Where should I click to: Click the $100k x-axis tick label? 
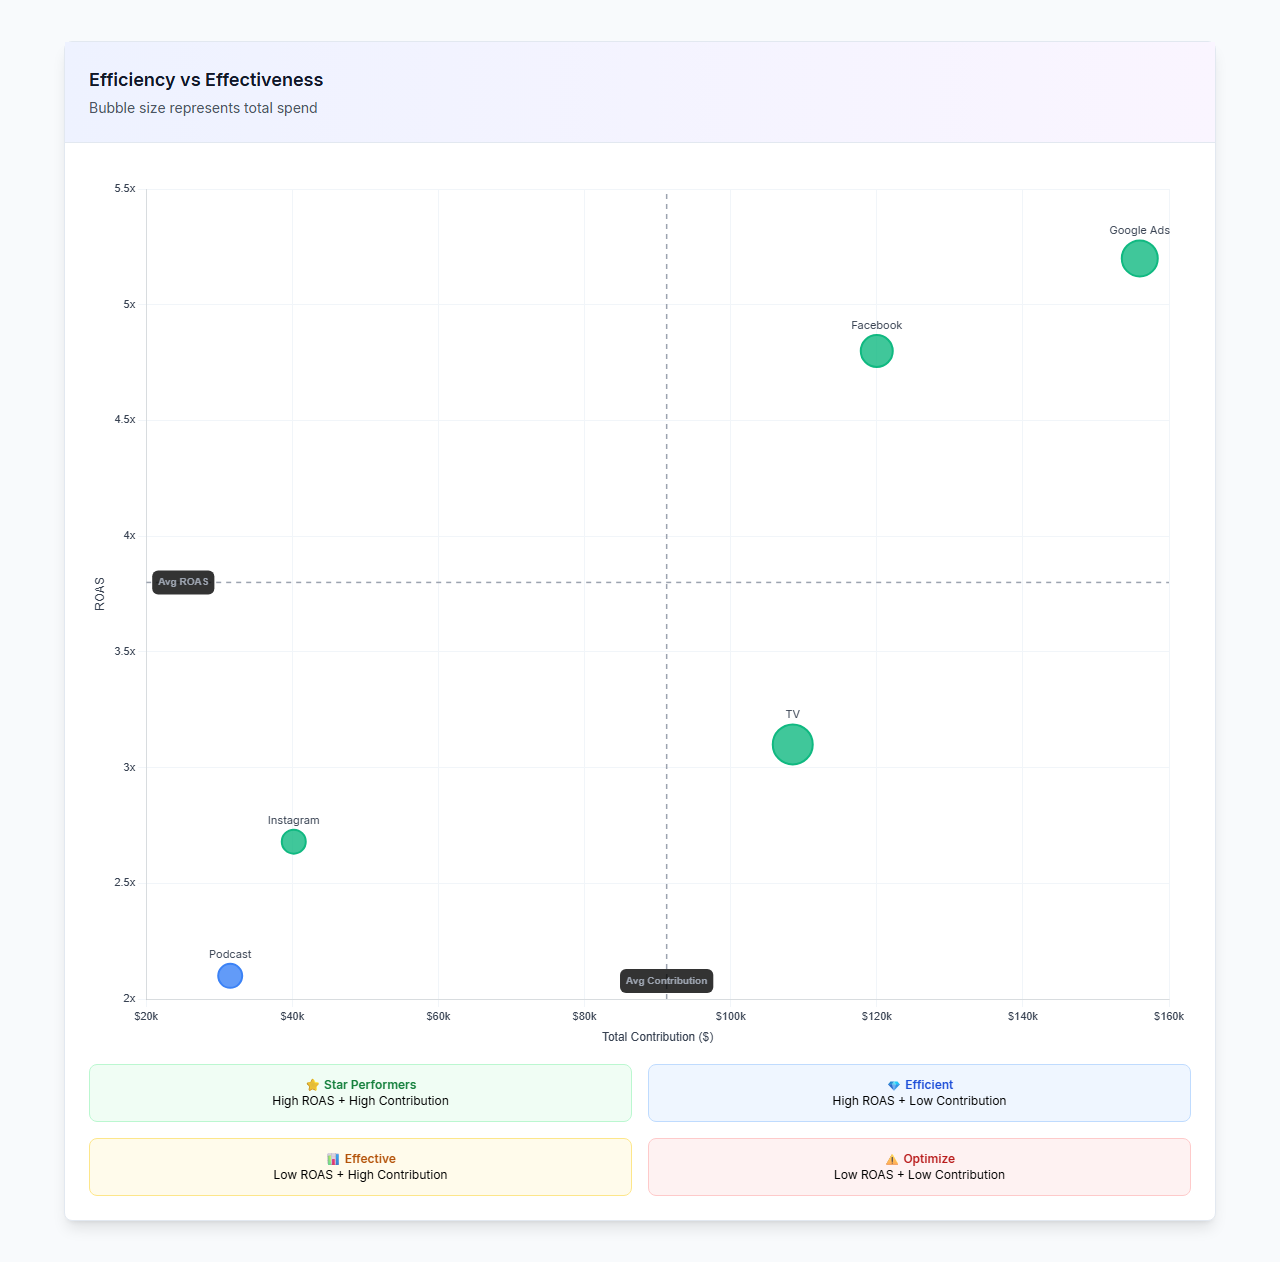[731, 1016]
